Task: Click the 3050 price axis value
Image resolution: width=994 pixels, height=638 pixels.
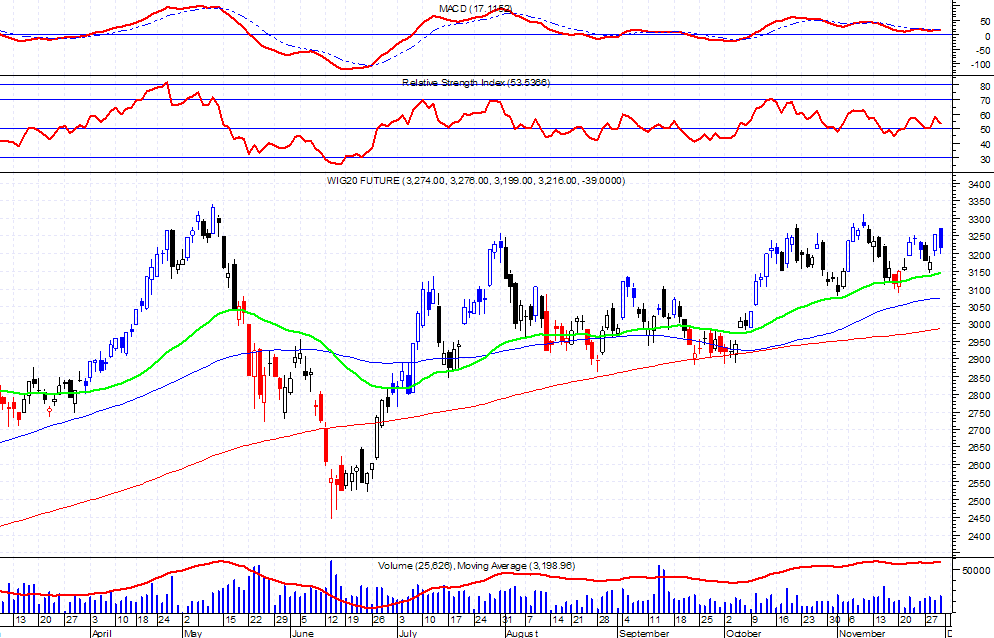Action: [979, 308]
